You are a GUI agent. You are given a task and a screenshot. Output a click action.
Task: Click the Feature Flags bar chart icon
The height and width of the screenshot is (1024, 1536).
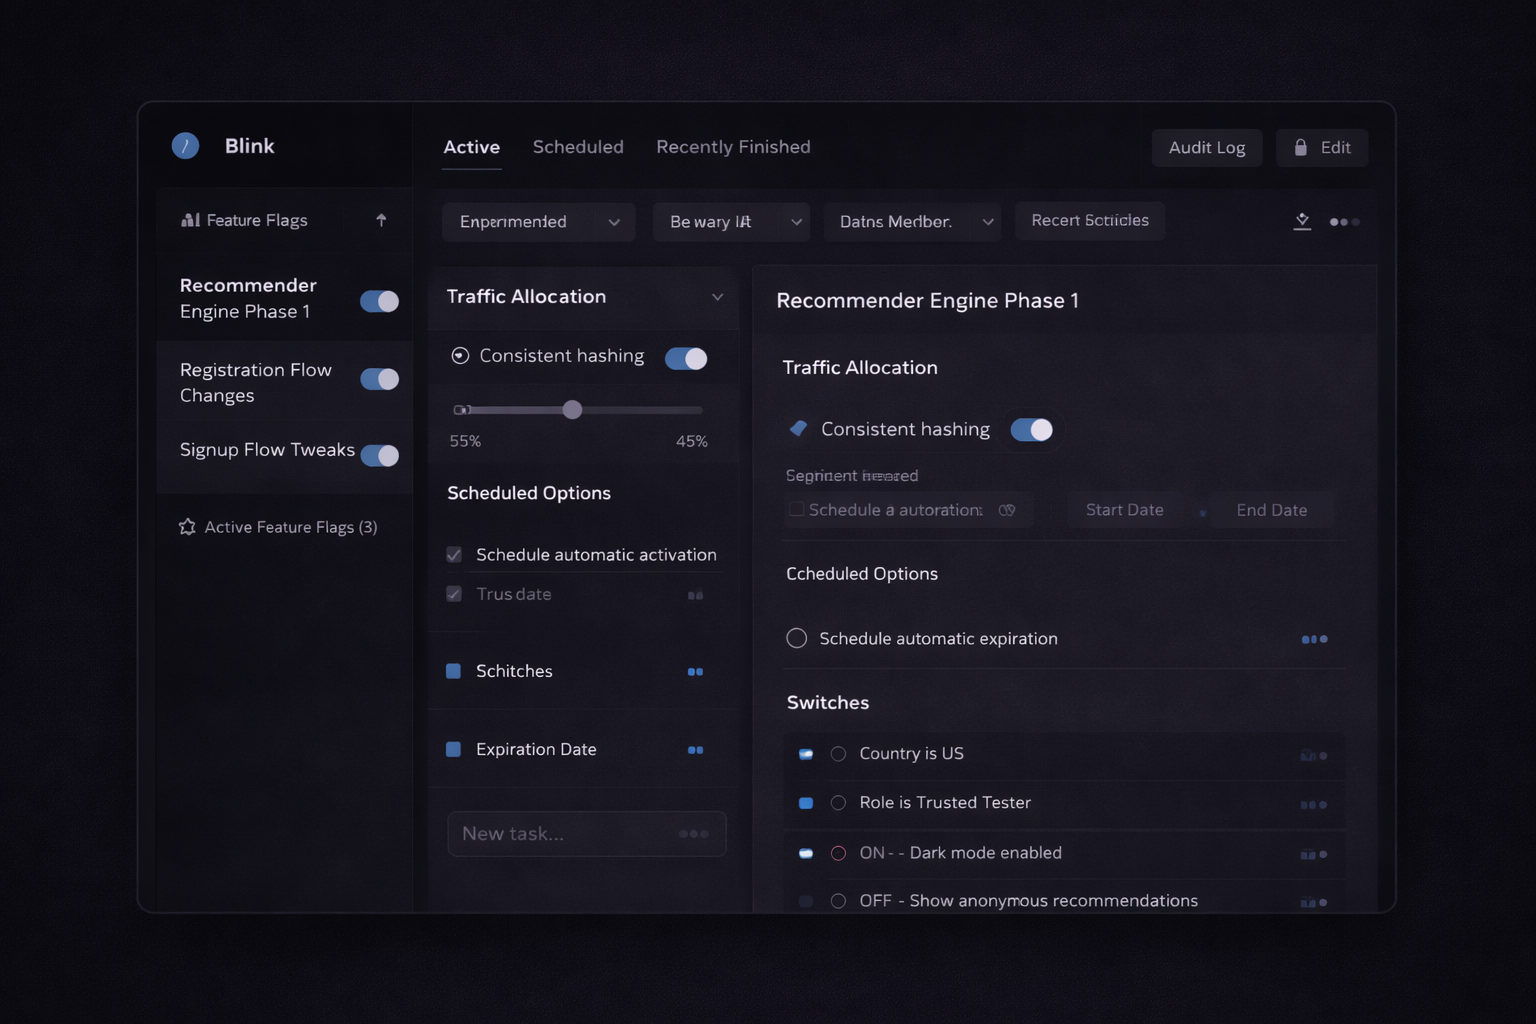190,220
